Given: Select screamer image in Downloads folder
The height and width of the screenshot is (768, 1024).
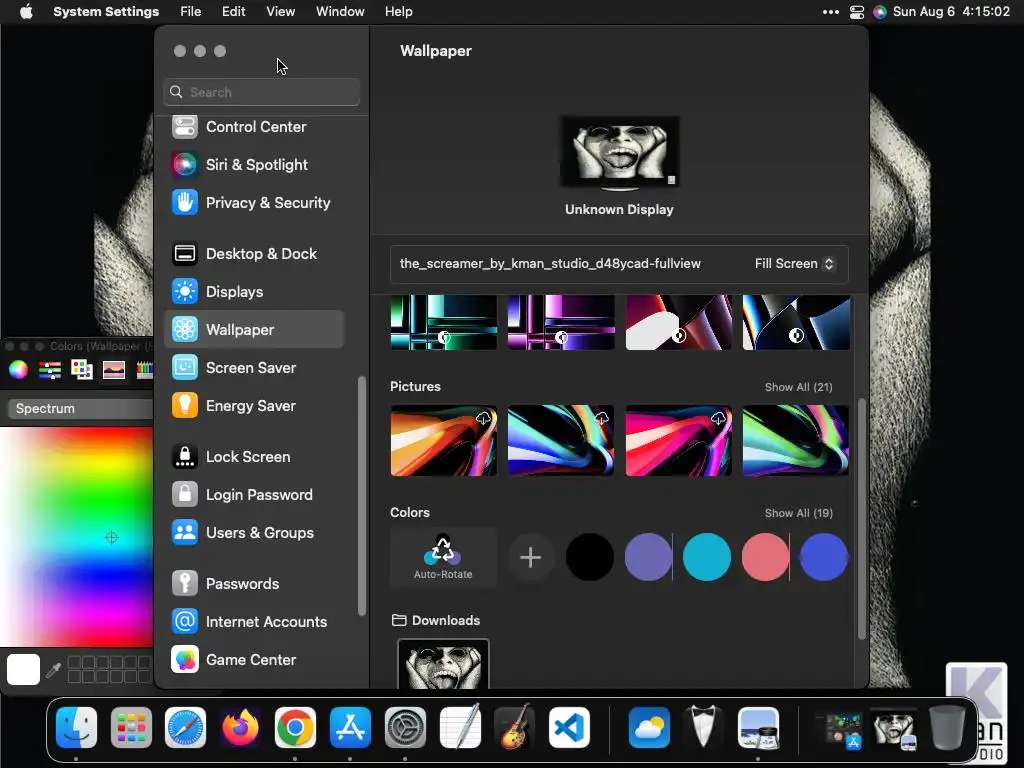Looking at the screenshot, I should click(443, 664).
